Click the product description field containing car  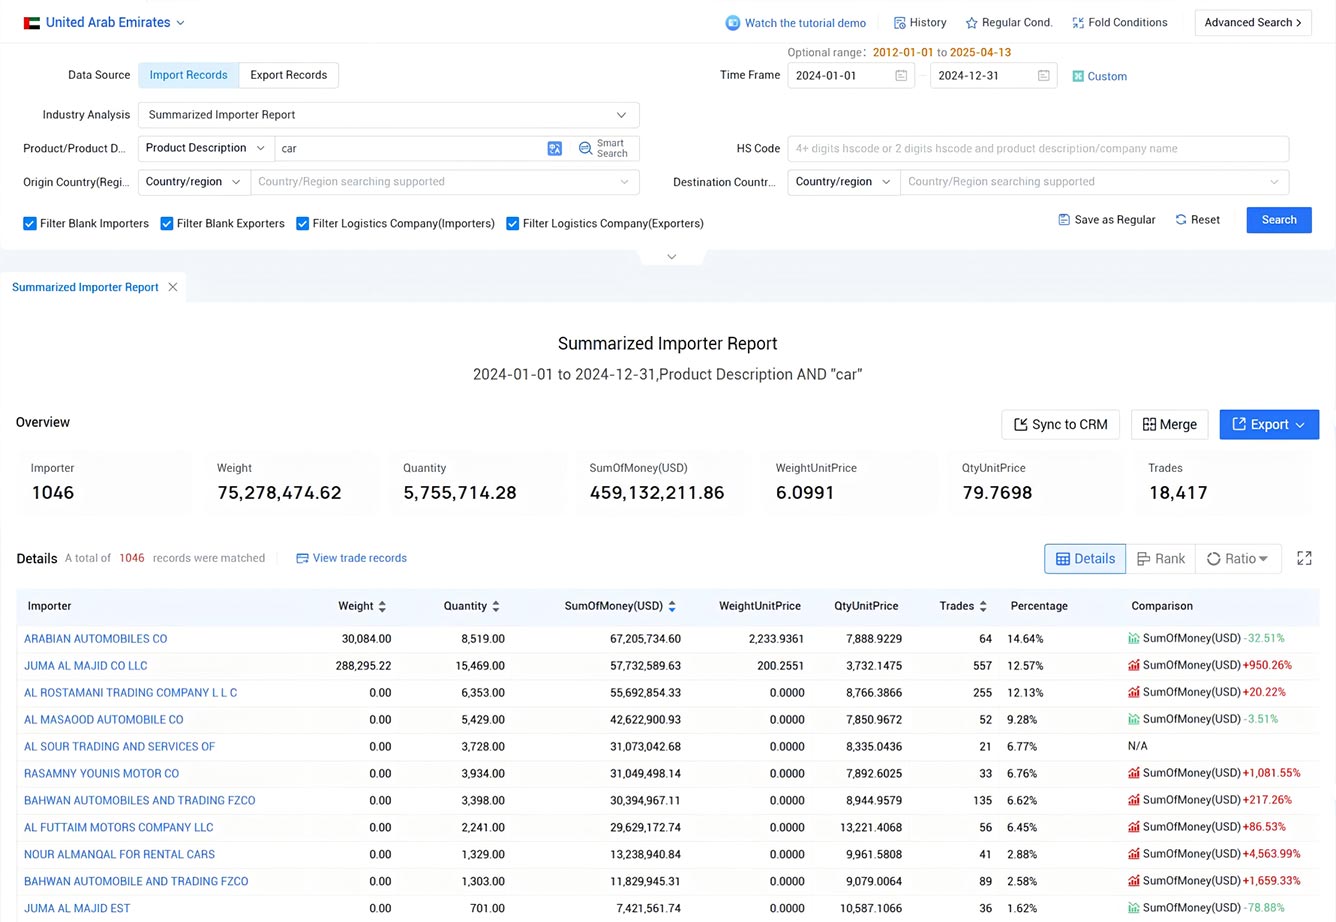[410, 148]
